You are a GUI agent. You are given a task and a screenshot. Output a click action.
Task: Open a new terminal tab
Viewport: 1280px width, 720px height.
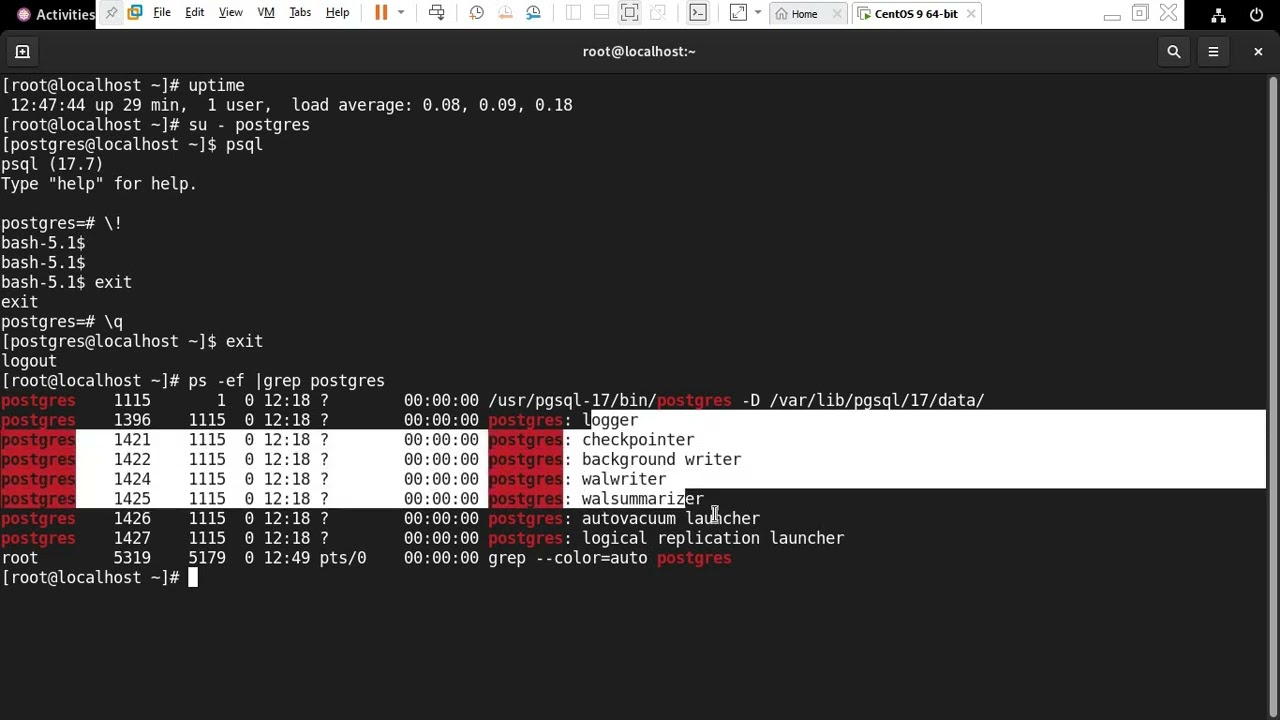[x=22, y=51]
